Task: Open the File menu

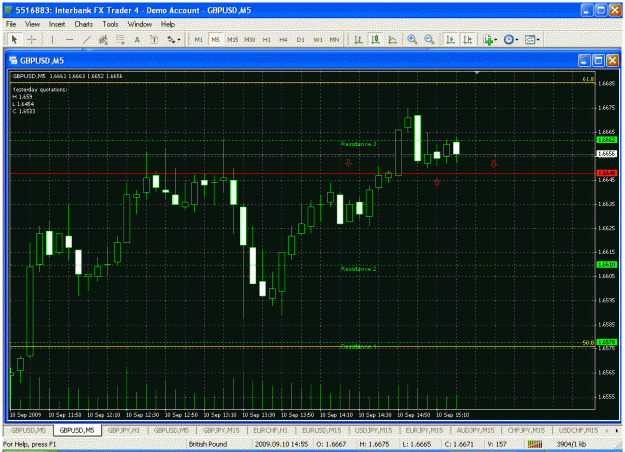Action: click(11, 24)
